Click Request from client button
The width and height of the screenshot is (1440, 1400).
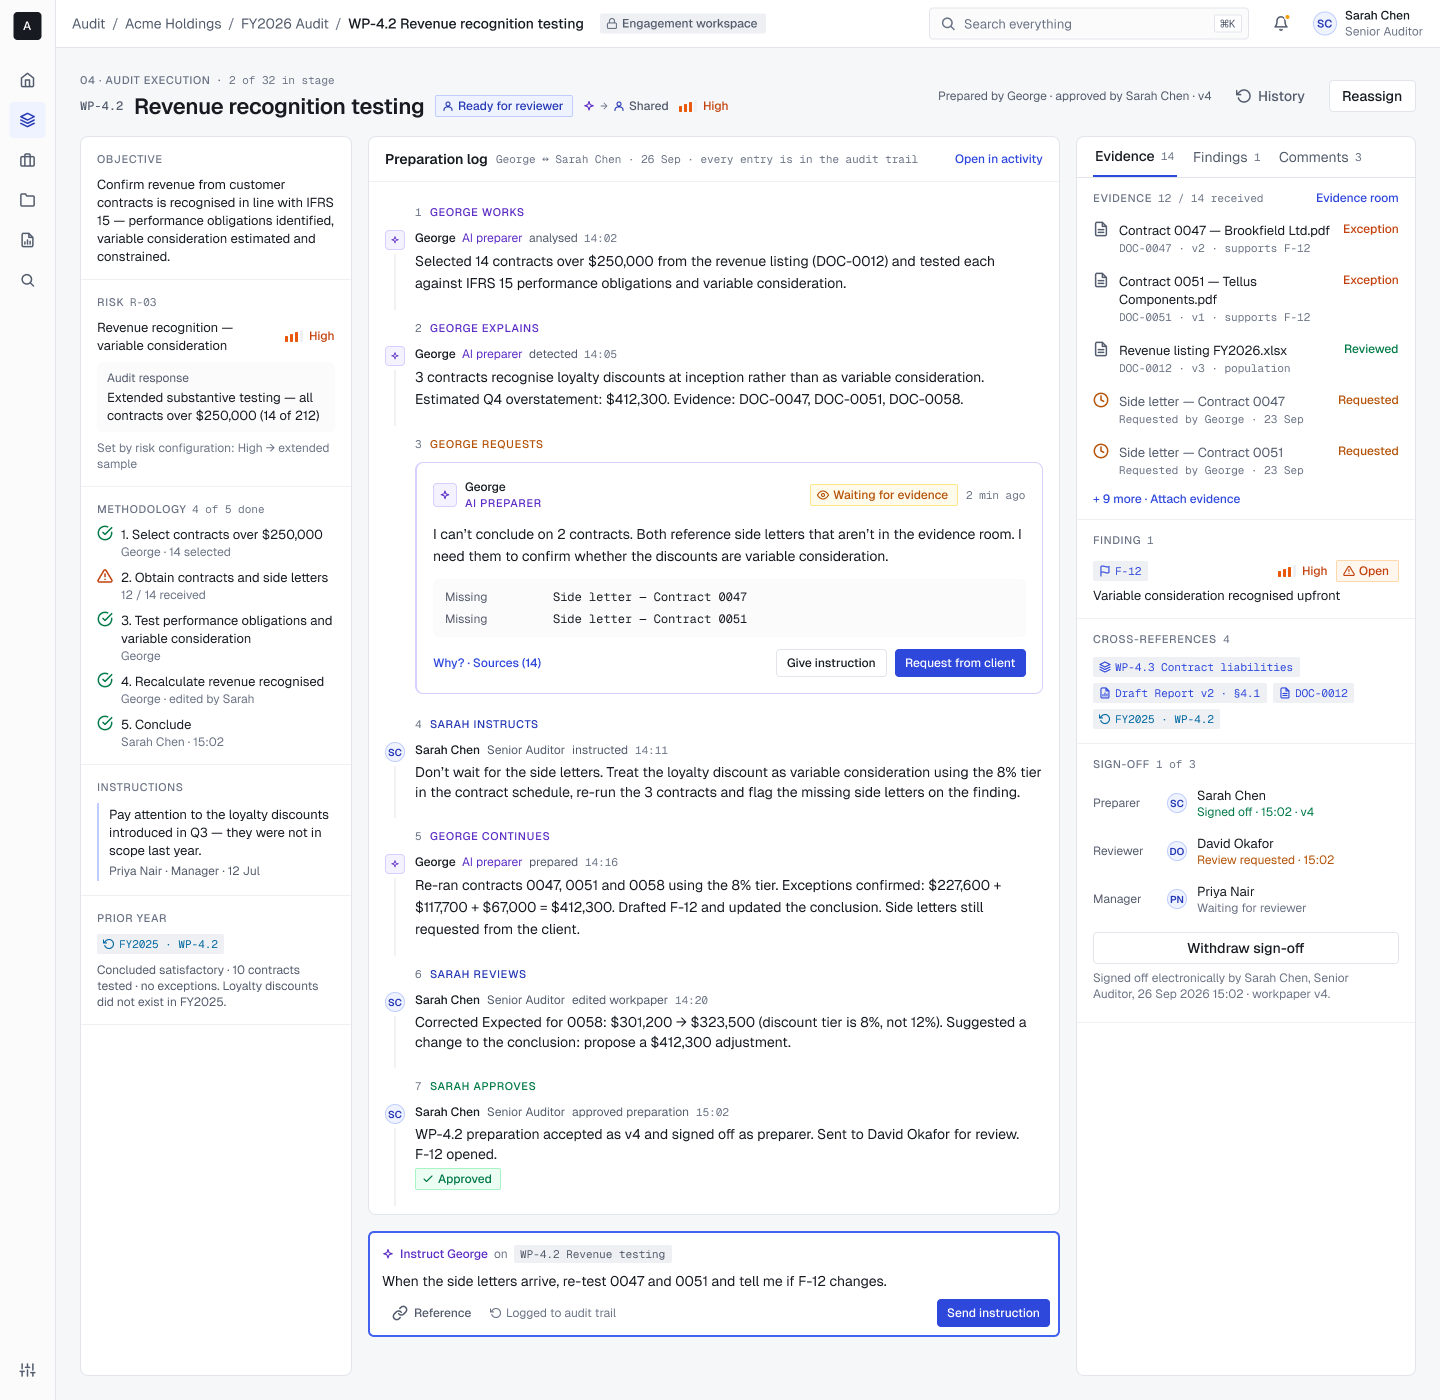click(960, 663)
